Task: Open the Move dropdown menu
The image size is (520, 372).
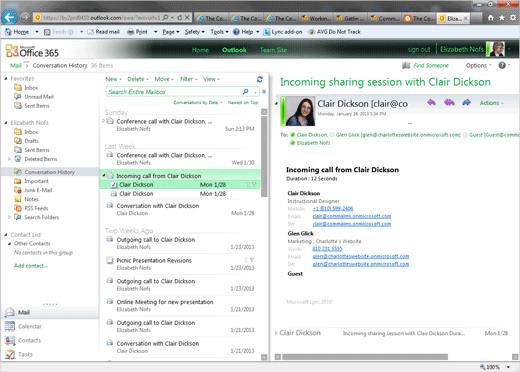Action: click(164, 79)
